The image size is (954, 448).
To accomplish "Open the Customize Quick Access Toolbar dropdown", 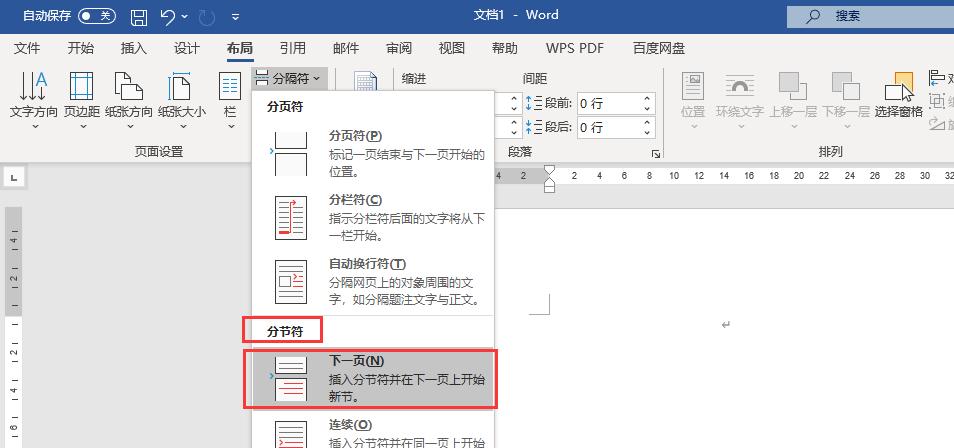I will pyautogui.click(x=235, y=17).
